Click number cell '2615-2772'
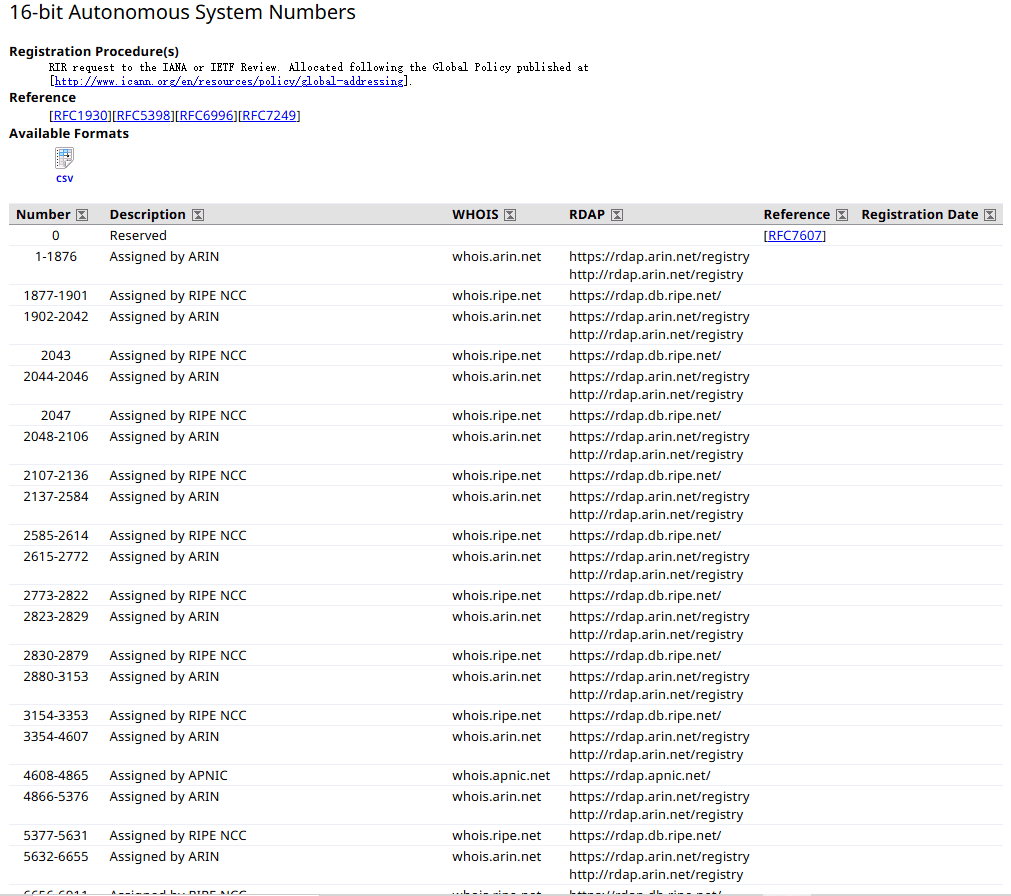The height and width of the screenshot is (896, 1011). [x=55, y=556]
